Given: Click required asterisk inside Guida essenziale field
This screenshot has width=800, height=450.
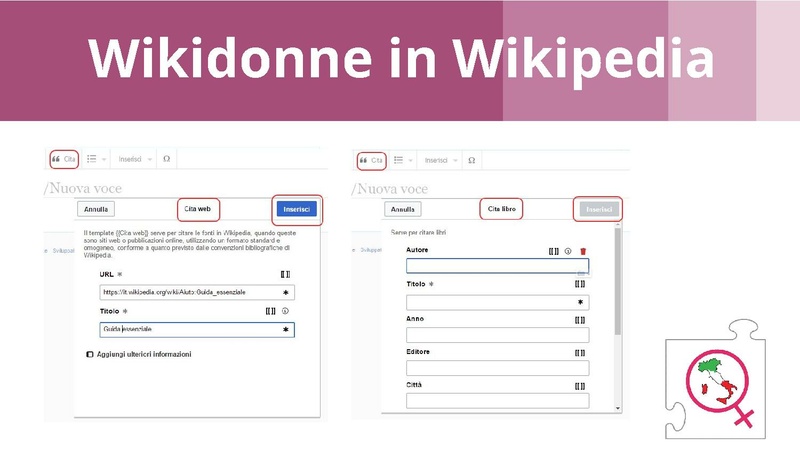Looking at the screenshot, I should [286, 330].
